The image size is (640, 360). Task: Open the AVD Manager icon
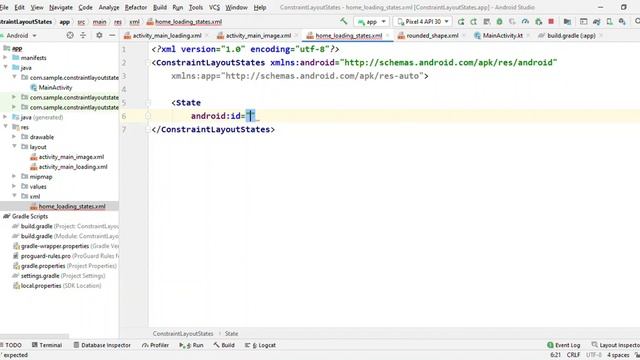tap(609, 22)
